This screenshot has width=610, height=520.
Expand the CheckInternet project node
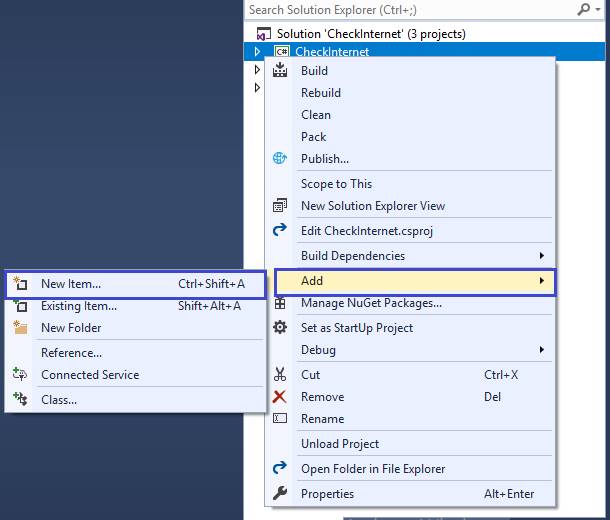click(257, 51)
